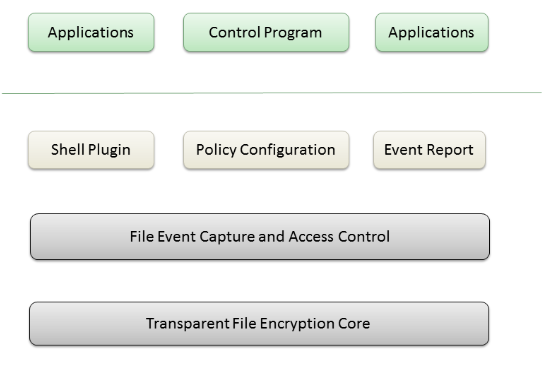
Task: Click the word 'Core' in the bottom bar
Action: pyautogui.click(x=354, y=324)
